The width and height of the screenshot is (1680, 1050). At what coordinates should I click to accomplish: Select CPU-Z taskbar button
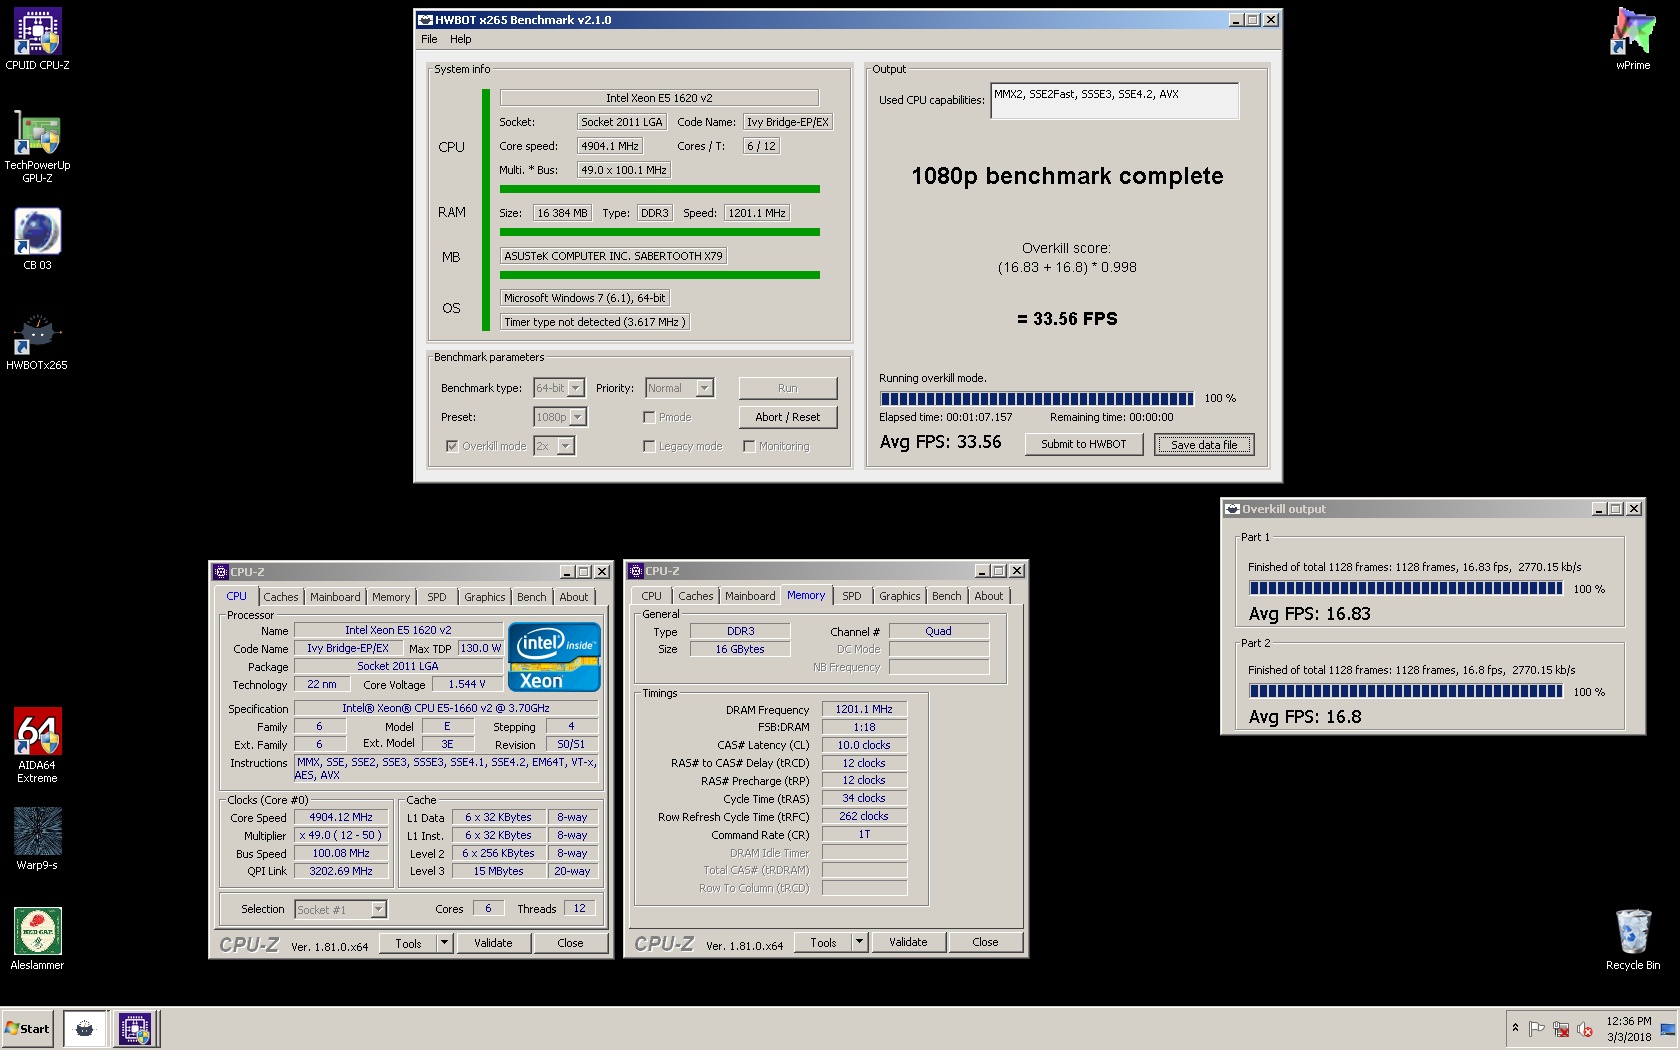coord(135,1028)
